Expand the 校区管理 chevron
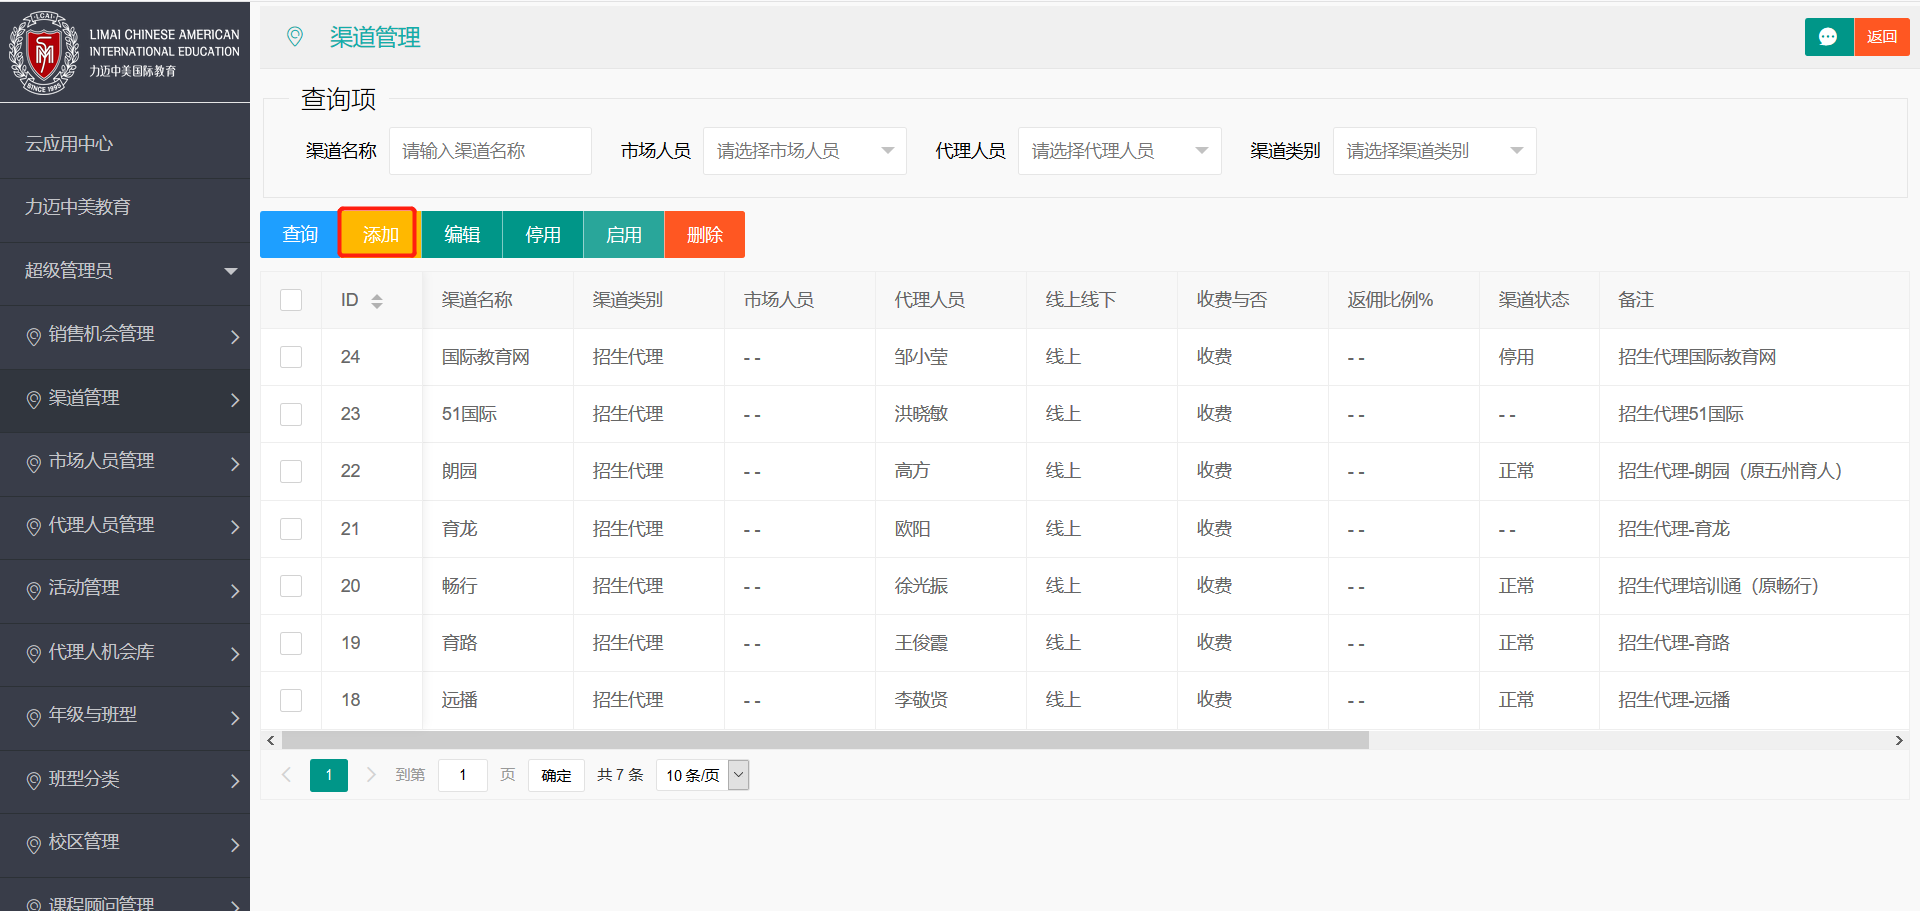This screenshot has width=1920, height=911. pyautogui.click(x=235, y=845)
